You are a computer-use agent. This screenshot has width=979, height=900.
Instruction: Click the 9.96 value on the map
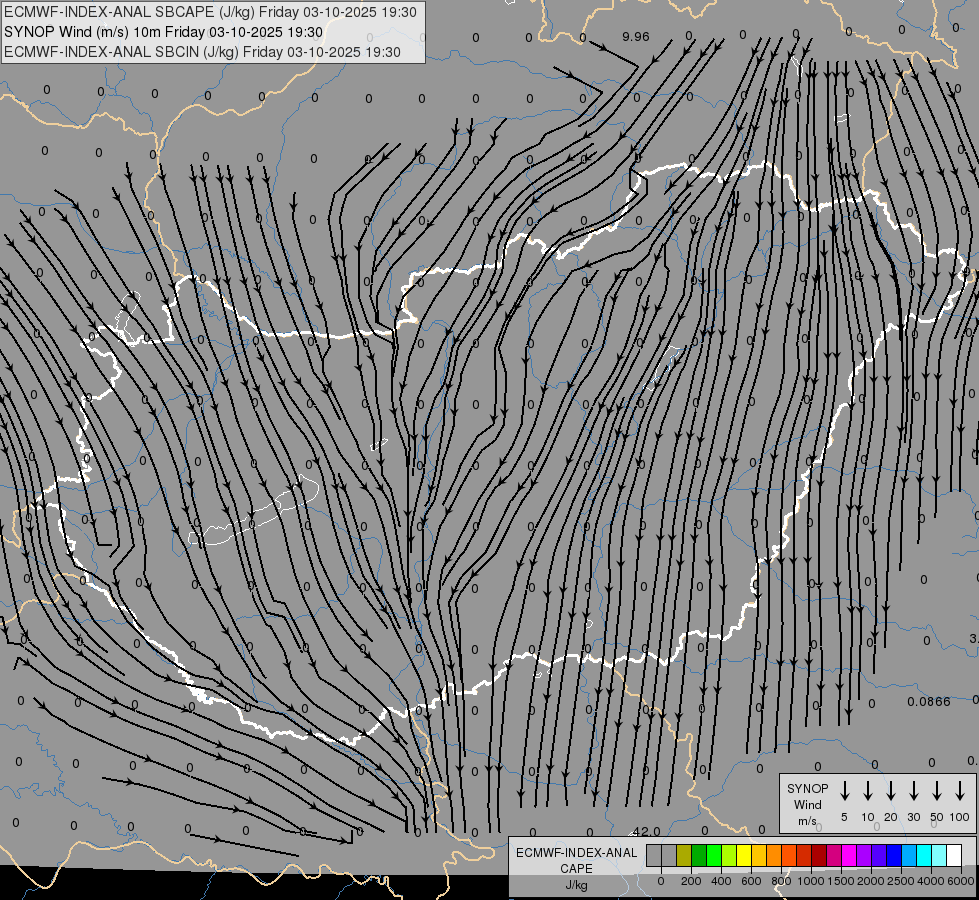point(635,37)
